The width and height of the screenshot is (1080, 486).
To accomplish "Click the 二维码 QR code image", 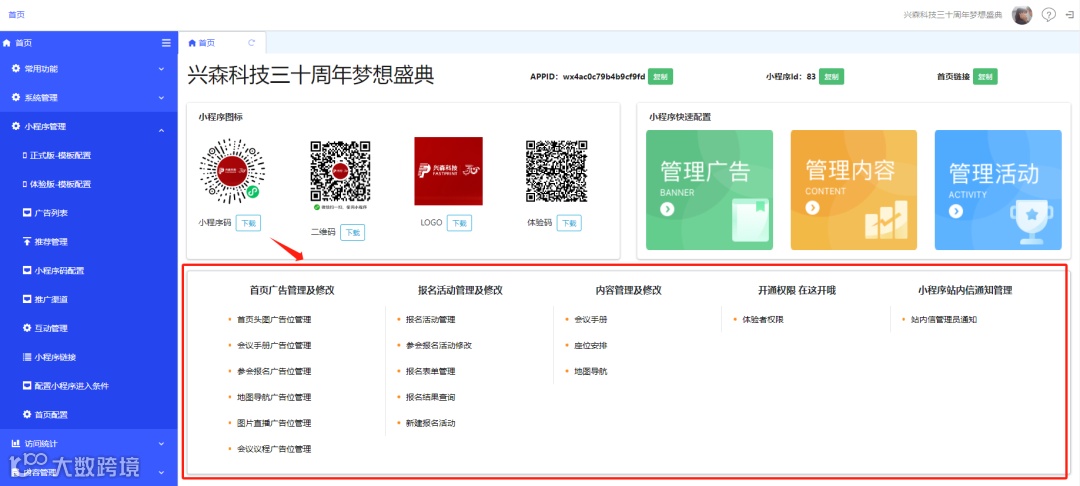I will [340, 171].
